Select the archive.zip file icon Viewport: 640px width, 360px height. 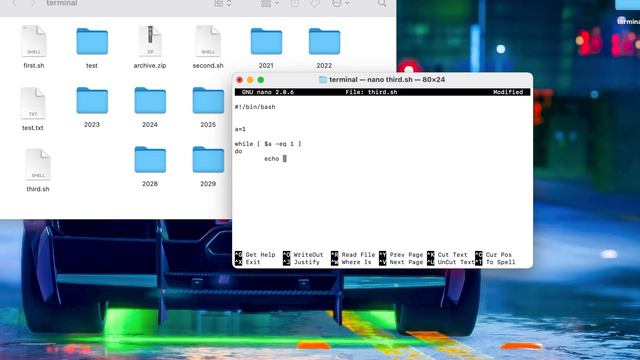(150, 41)
